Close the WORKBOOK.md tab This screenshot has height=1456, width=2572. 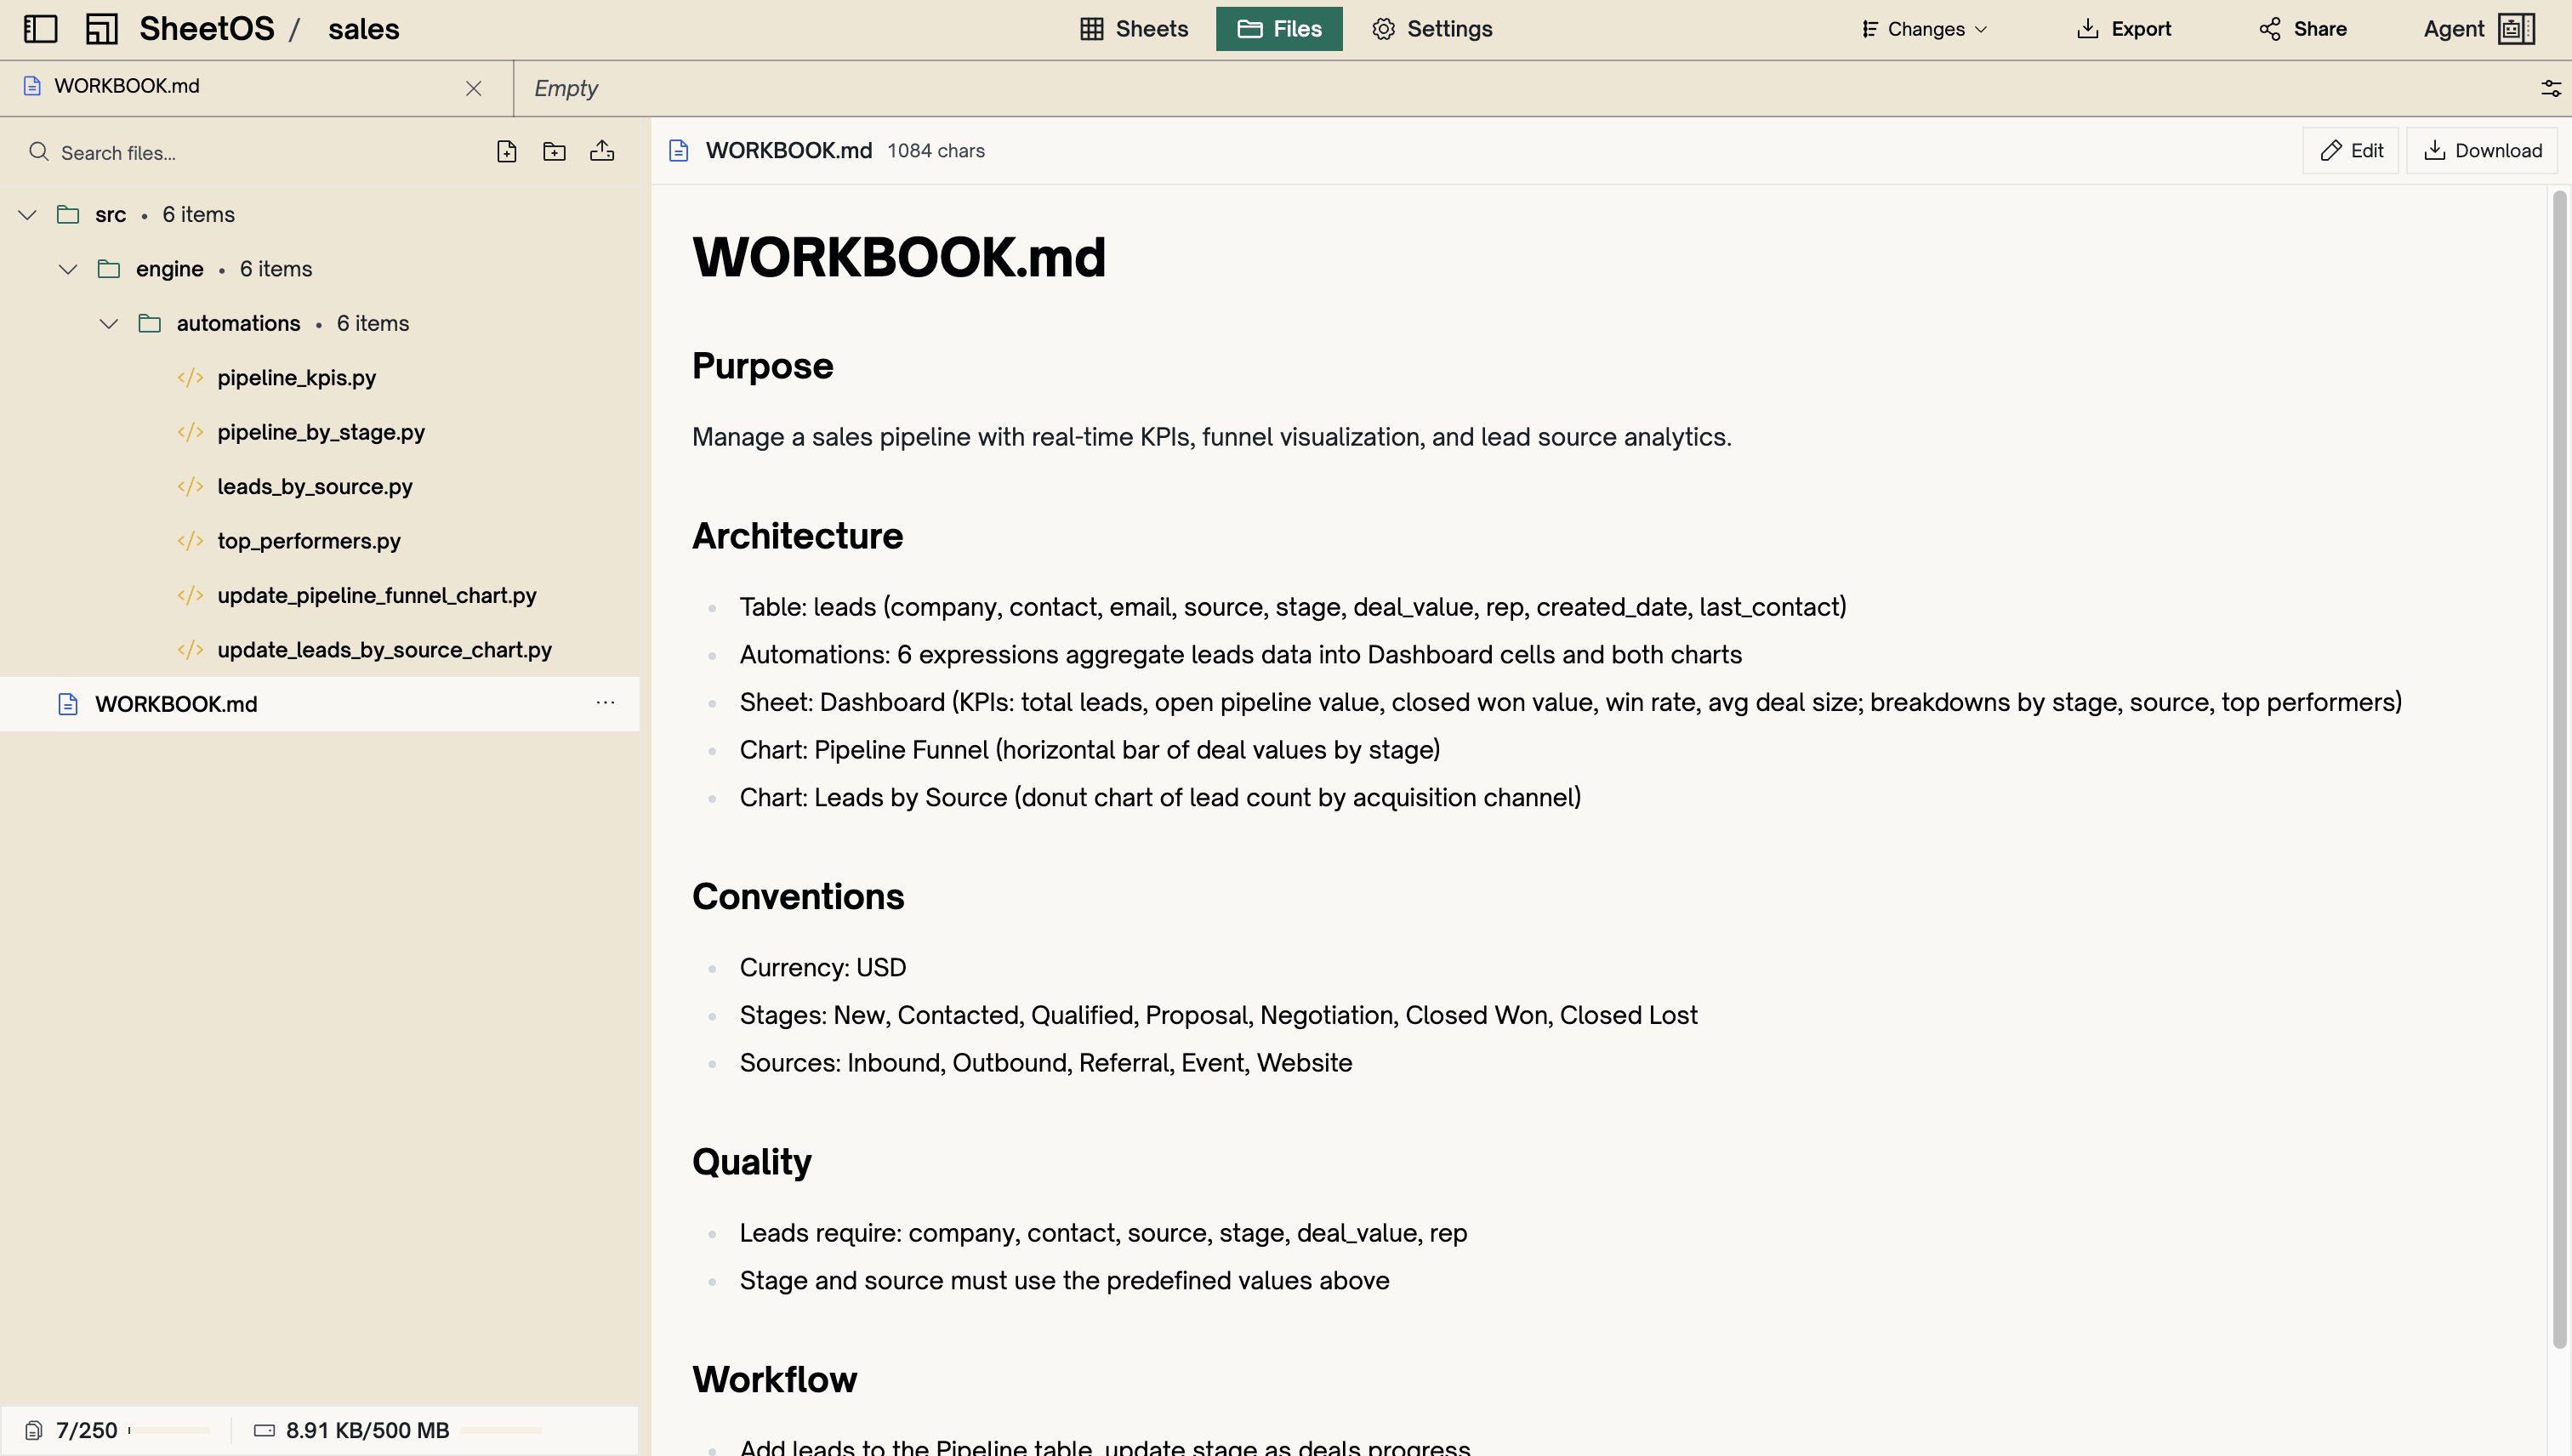pos(473,88)
